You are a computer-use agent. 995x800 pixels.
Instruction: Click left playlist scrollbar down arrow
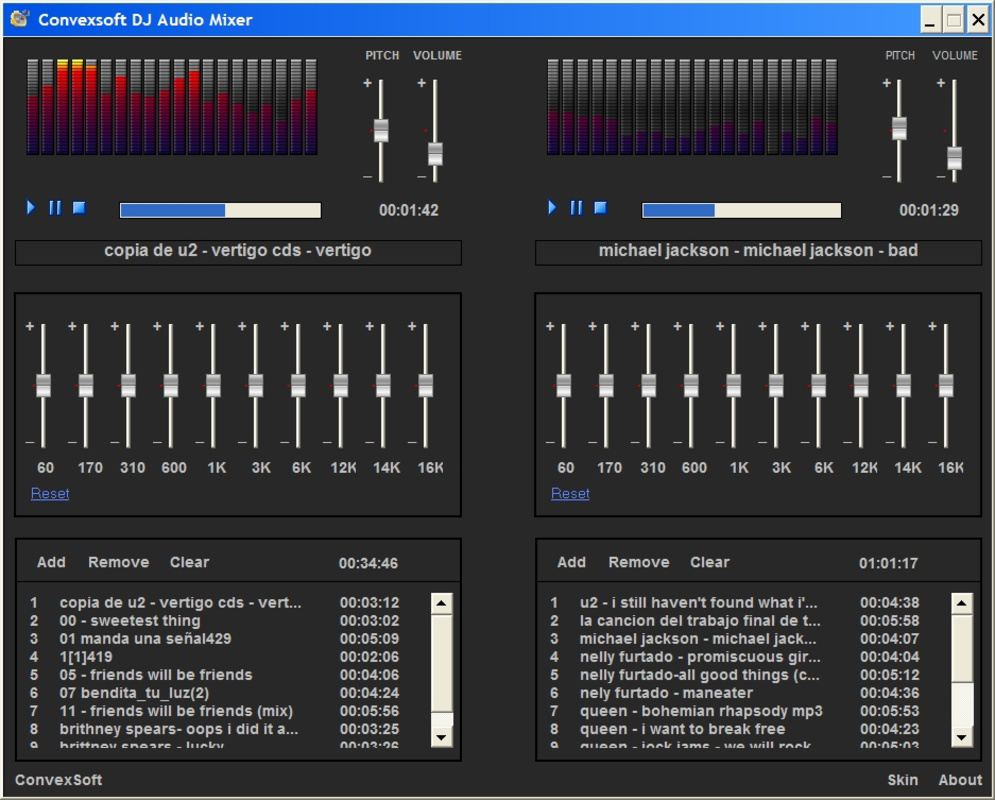click(x=442, y=737)
